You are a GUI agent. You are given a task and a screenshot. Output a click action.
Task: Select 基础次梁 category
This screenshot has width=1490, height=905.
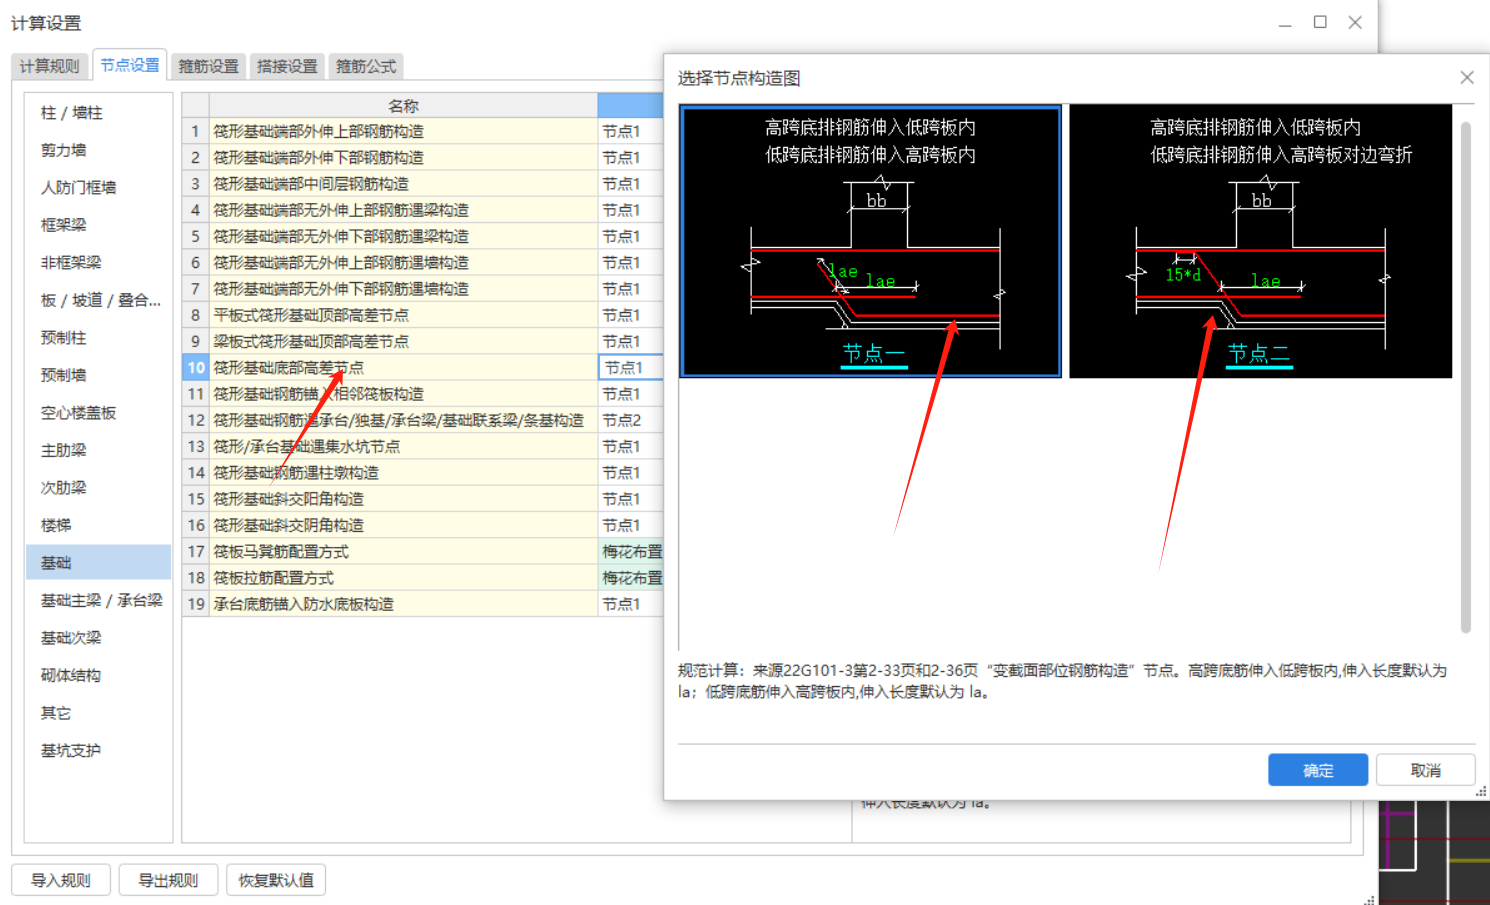98,638
